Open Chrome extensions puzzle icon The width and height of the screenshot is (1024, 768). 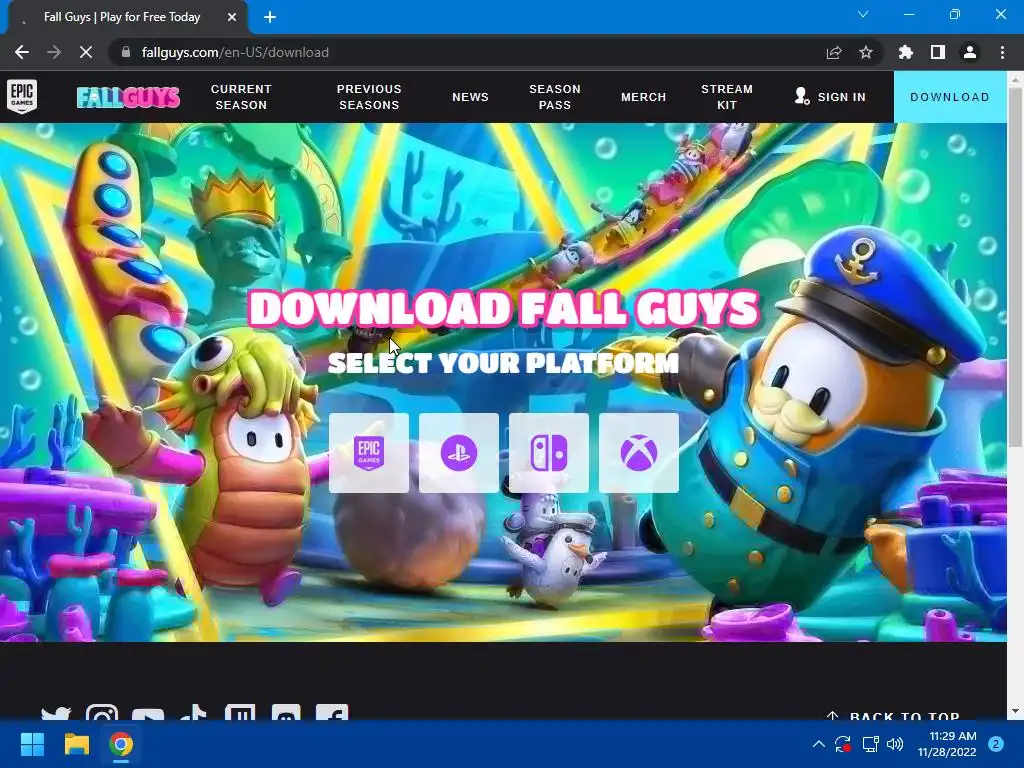pyautogui.click(x=906, y=52)
